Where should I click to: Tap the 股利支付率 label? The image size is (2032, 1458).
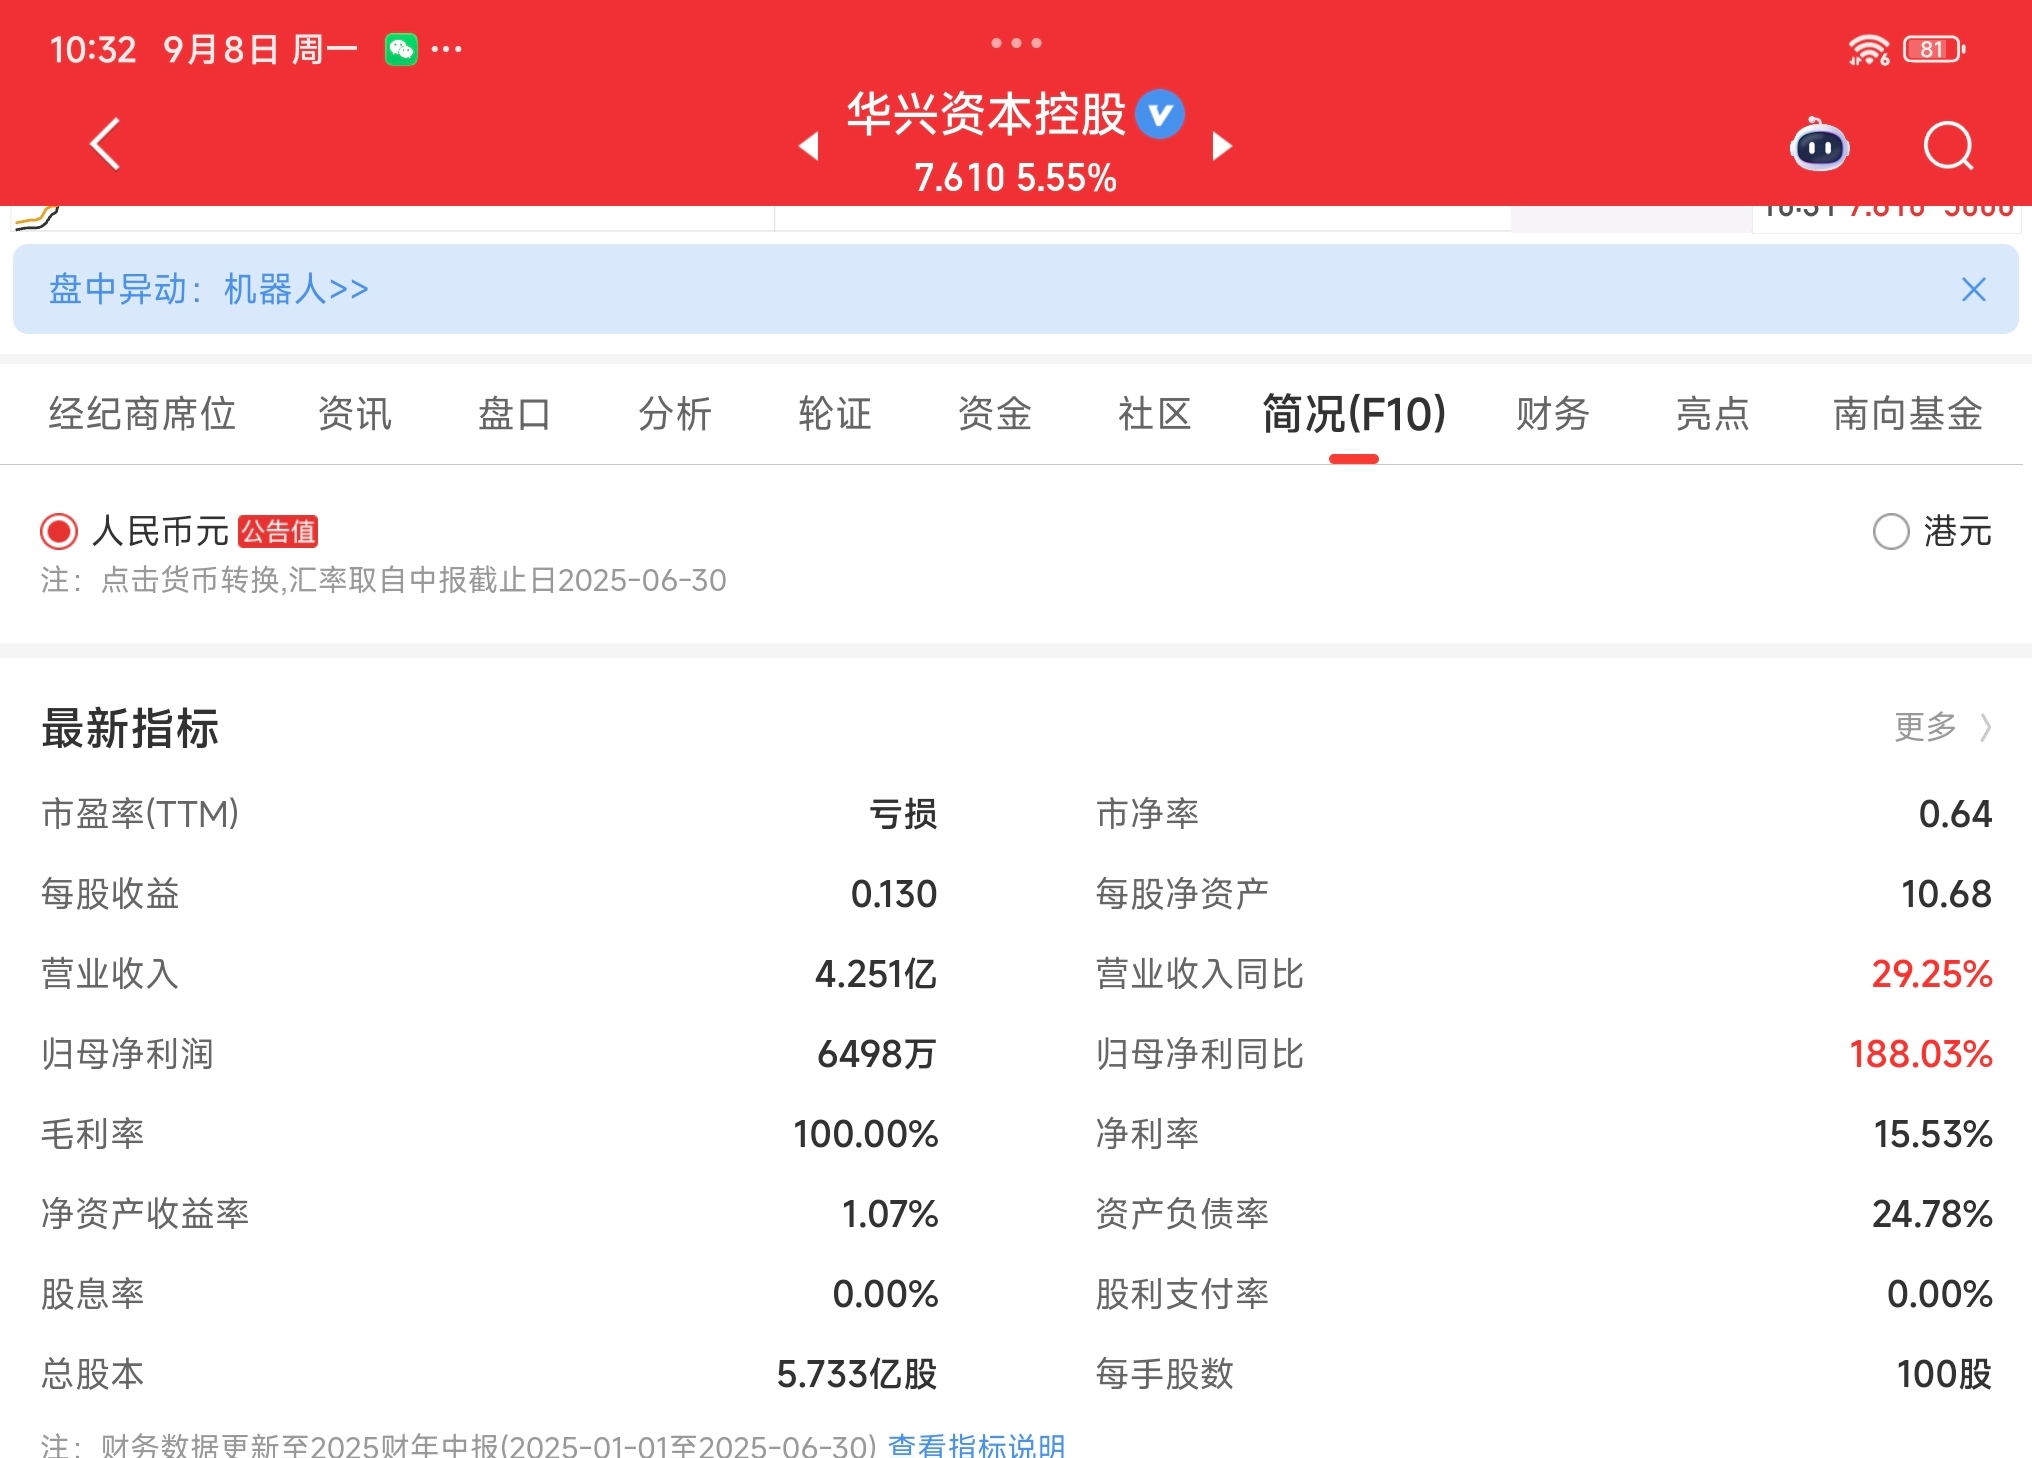(x=1182, y=1294)
